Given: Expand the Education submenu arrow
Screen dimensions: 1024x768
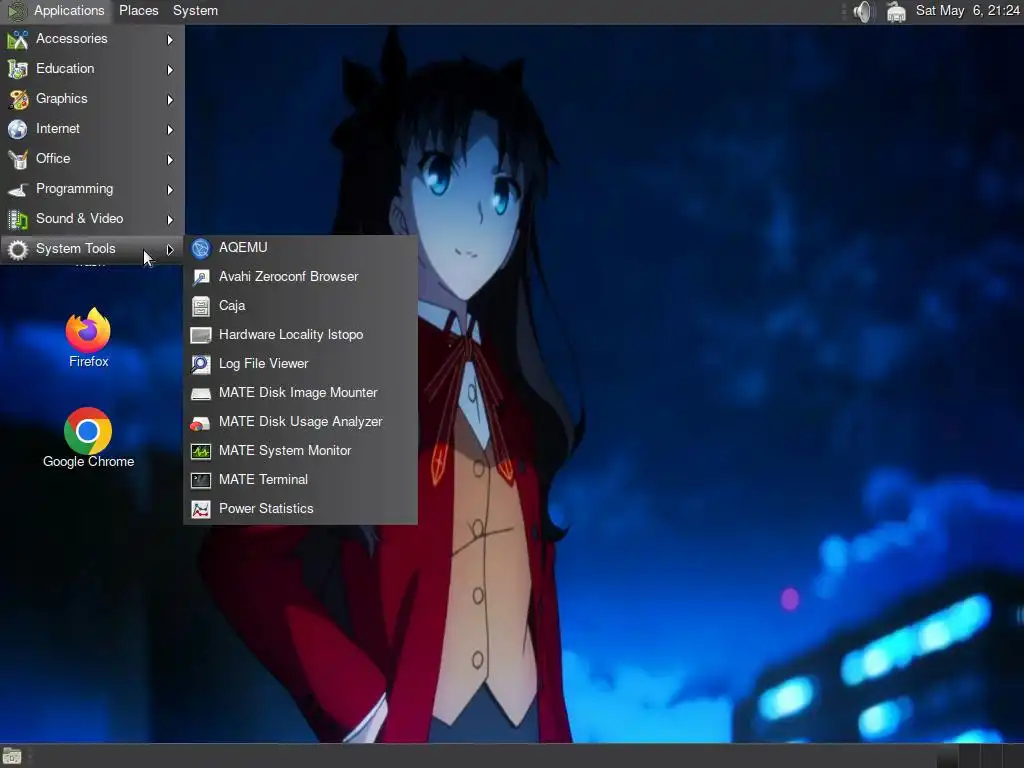Looking at the screenshot, I should 170,70.
